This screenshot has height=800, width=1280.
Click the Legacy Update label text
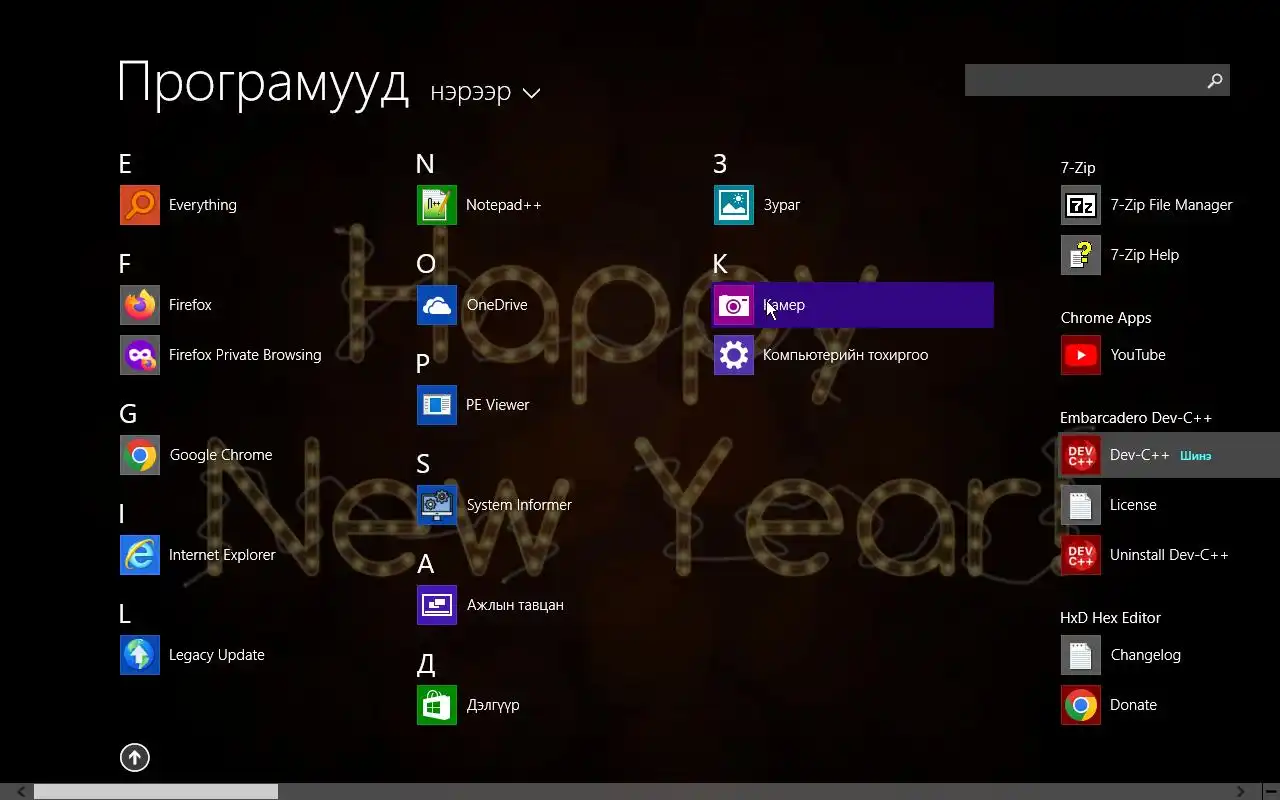point(217,655)
